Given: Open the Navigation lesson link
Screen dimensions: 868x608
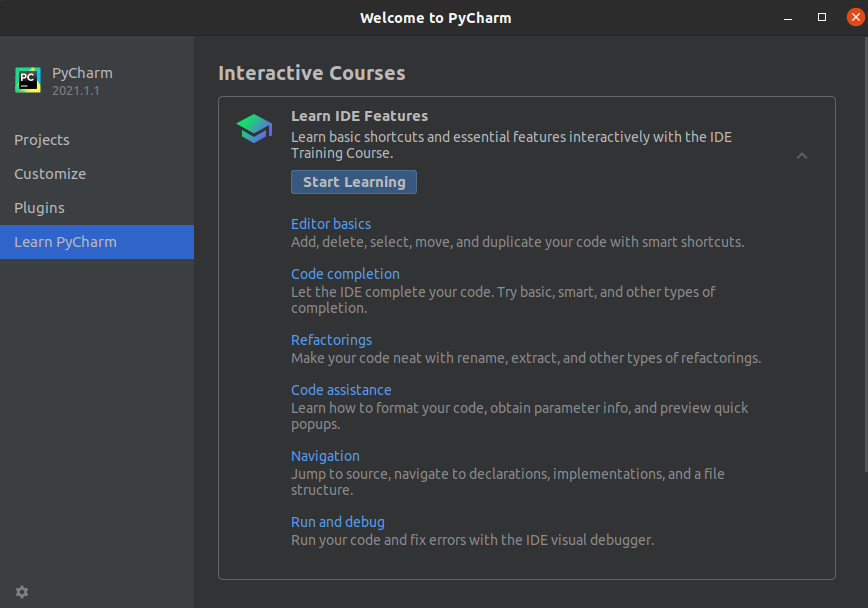Looking at the screenshot, I should pyautogui.click(x=325, y=456).
